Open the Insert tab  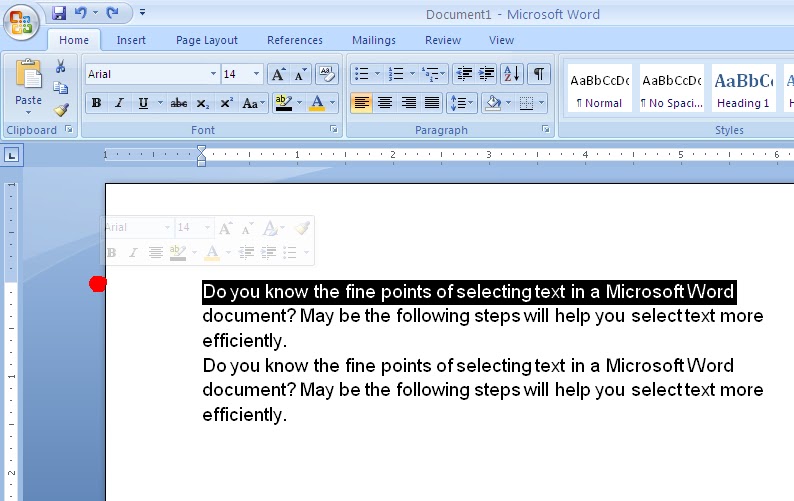pyautogui.click(x=131, y=40)
